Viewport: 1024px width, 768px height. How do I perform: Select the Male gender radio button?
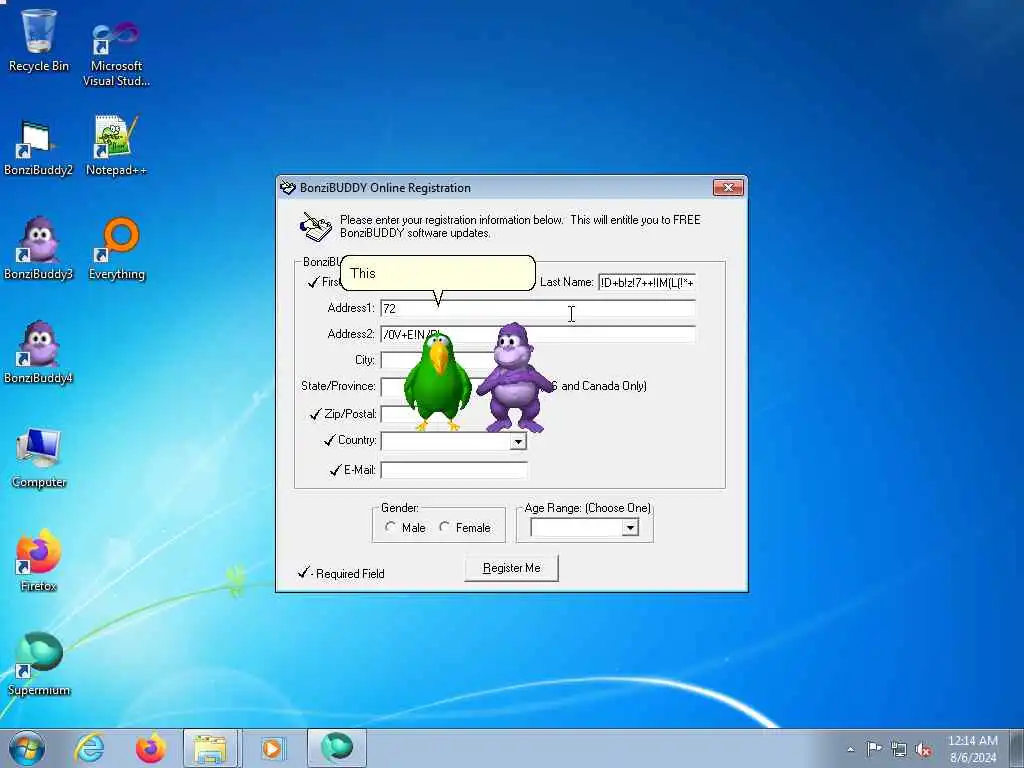coord(390,527)
